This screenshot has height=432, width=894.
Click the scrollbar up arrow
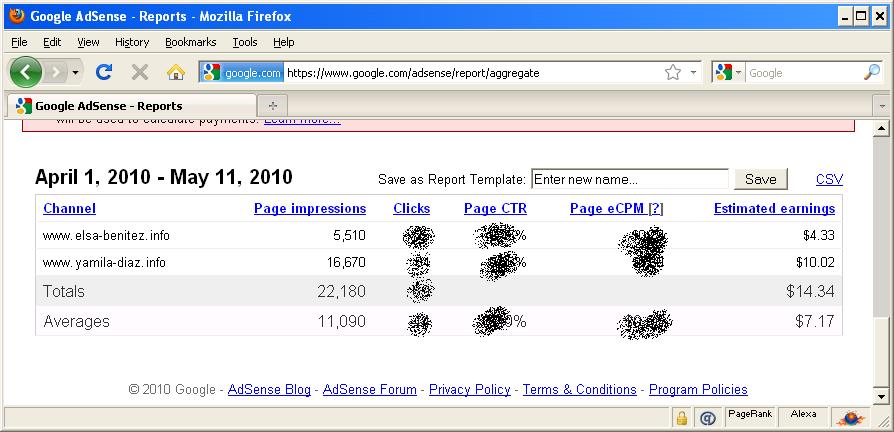click(x=881, y=129)
